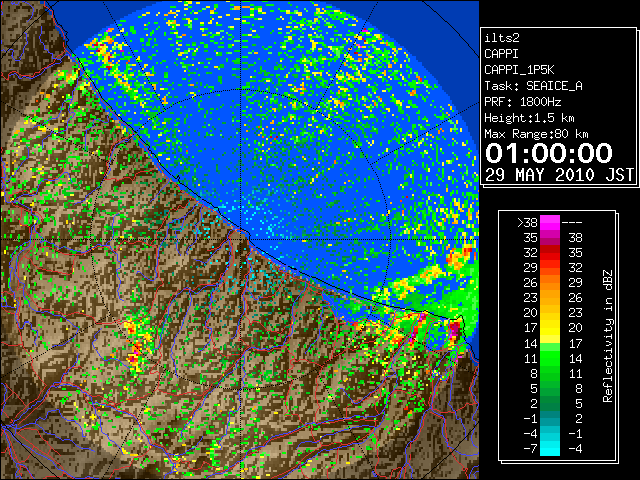The width and height of the screenshot is (640, 480).
Task: Click the magenta '>38' legend color
Action: pos(549,222)
